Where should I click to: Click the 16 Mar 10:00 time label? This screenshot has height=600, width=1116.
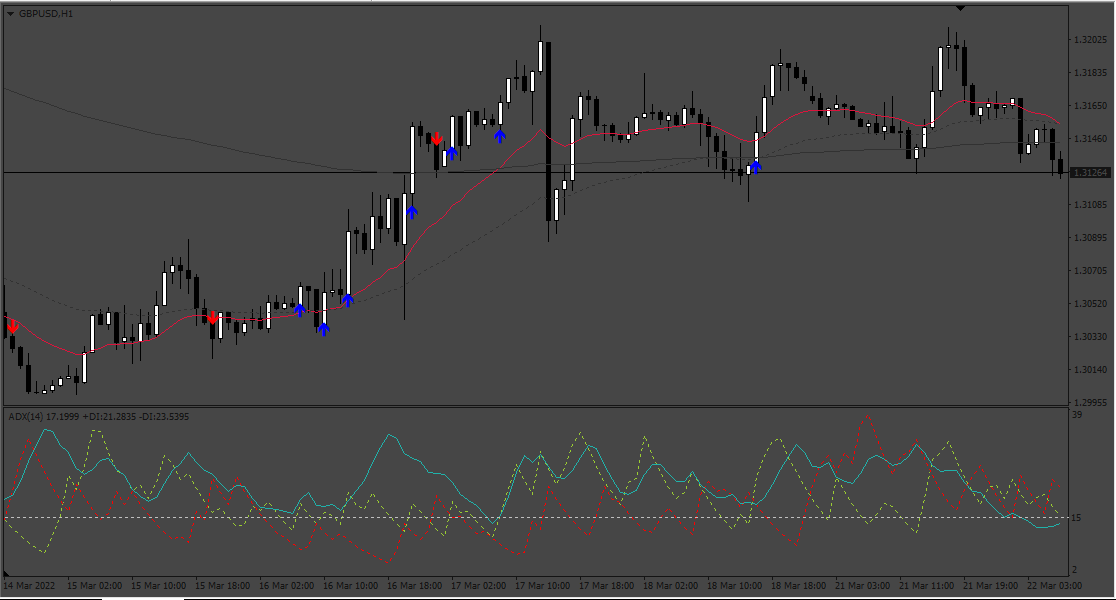pyautogui.click(x=351, y=586)
